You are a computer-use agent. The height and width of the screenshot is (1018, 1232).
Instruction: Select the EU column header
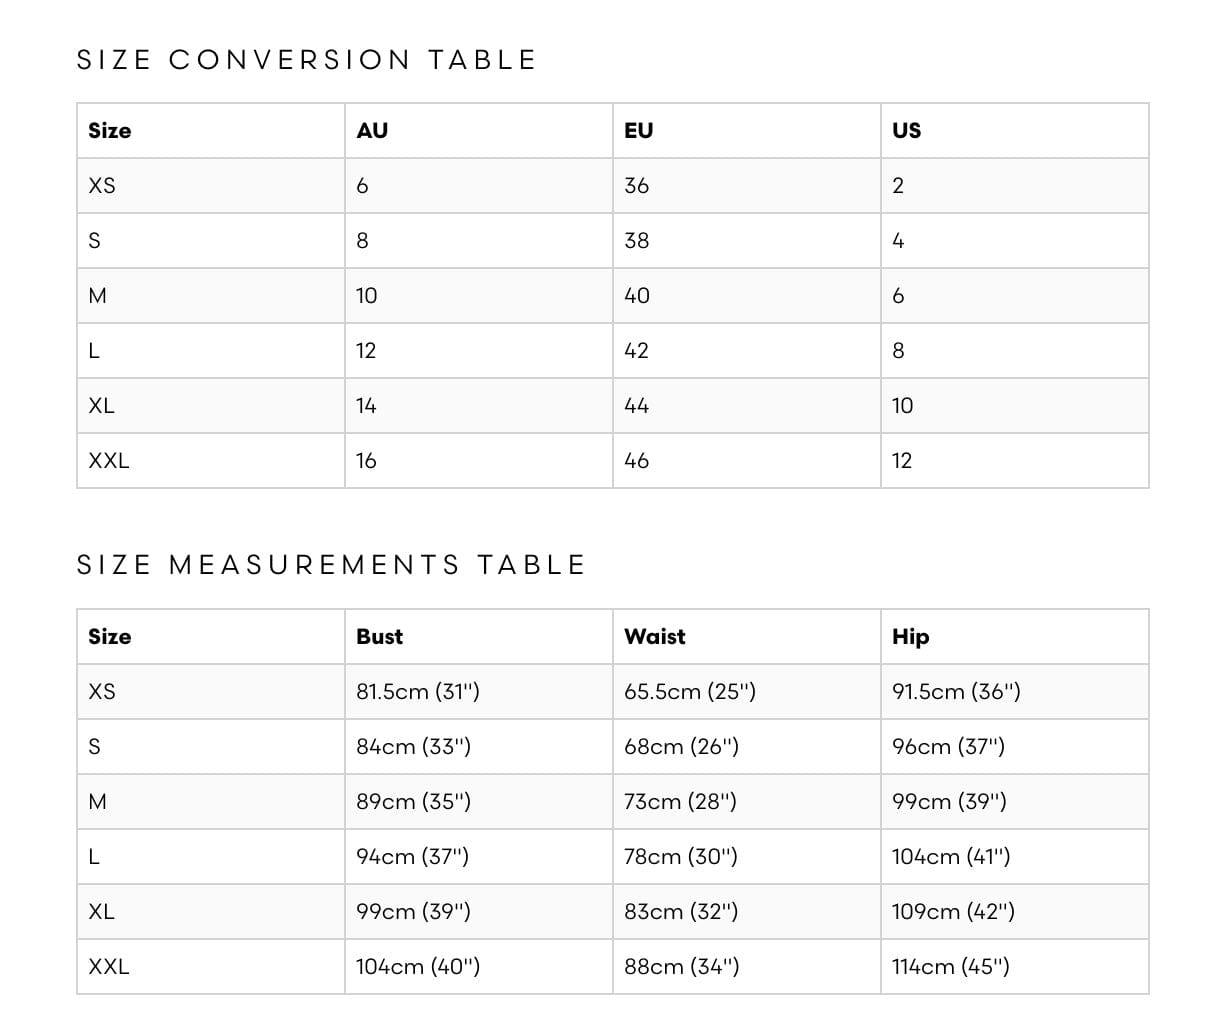point(638,131)
